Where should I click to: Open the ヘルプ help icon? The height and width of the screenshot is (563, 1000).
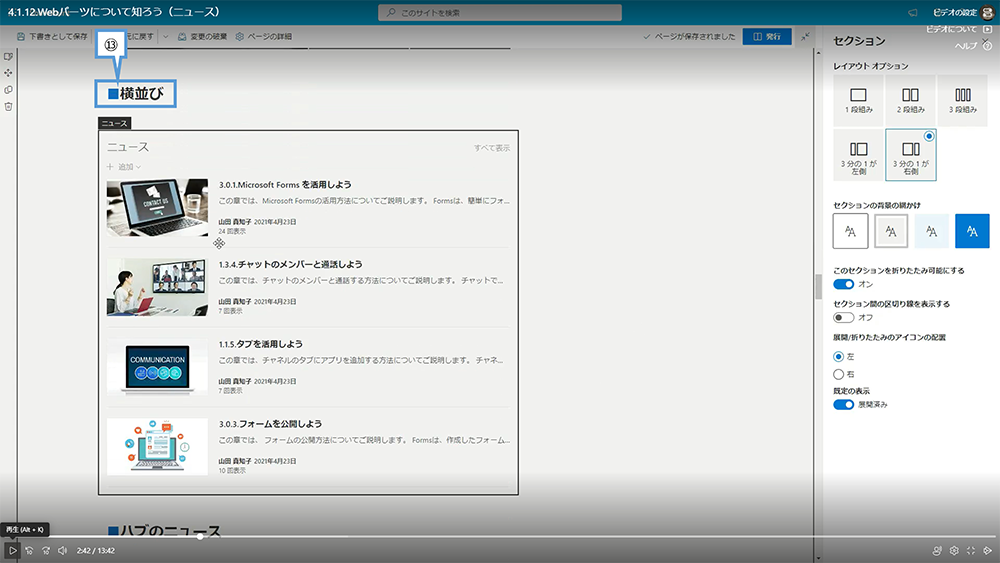[987, 46]
